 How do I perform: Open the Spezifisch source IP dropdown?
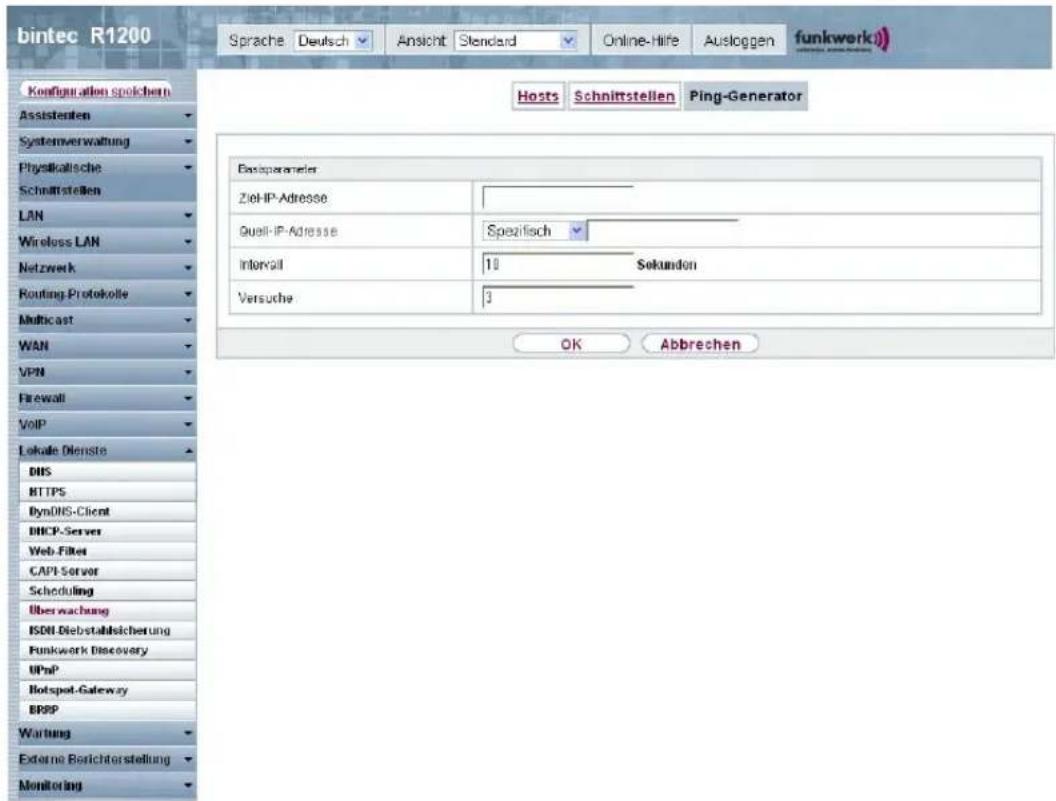pos(534,231)
